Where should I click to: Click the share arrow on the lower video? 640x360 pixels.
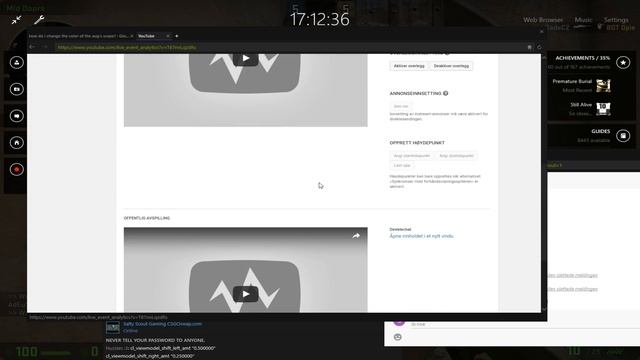tap(356, 236)
